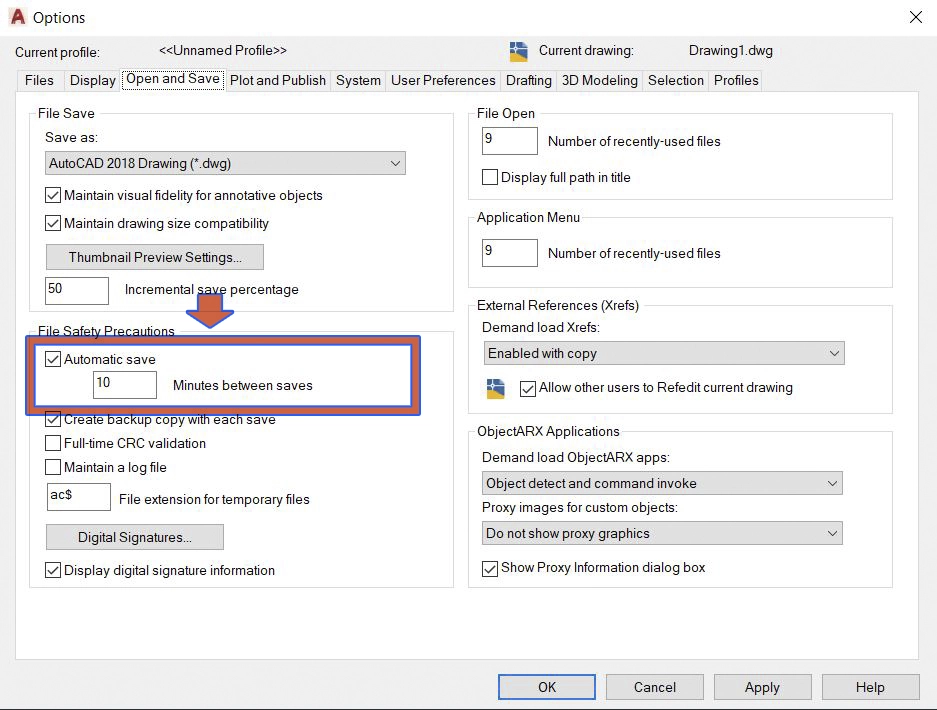Viewport: 937px width, 710px height.
Task: Open Help for the Options dialog
Action: point(870,687)
